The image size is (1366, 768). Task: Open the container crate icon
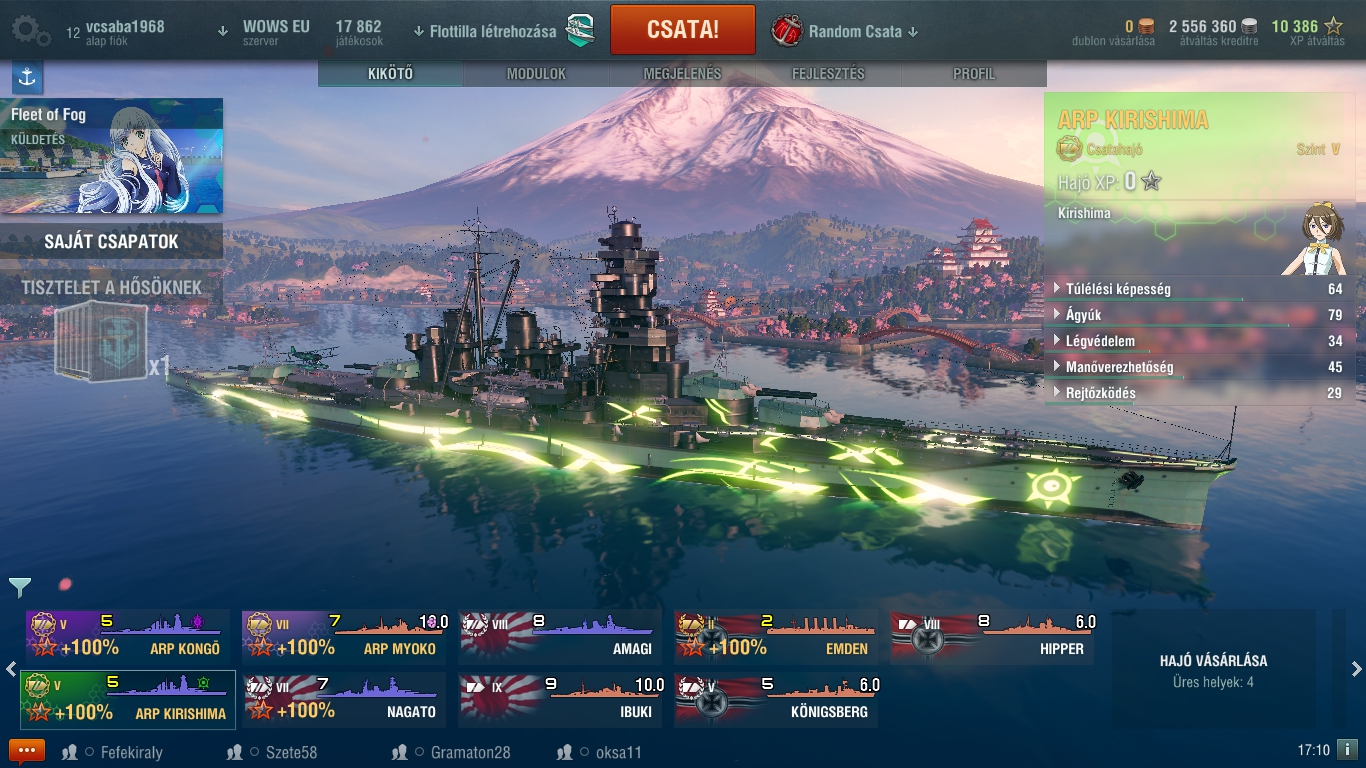(101, 342)
